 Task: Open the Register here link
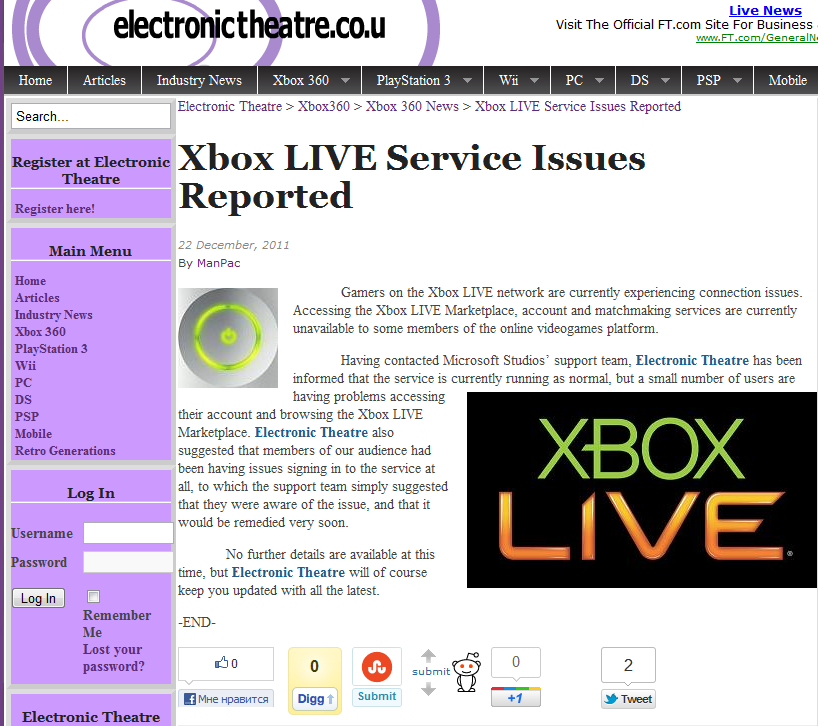(x=55, y=209)
